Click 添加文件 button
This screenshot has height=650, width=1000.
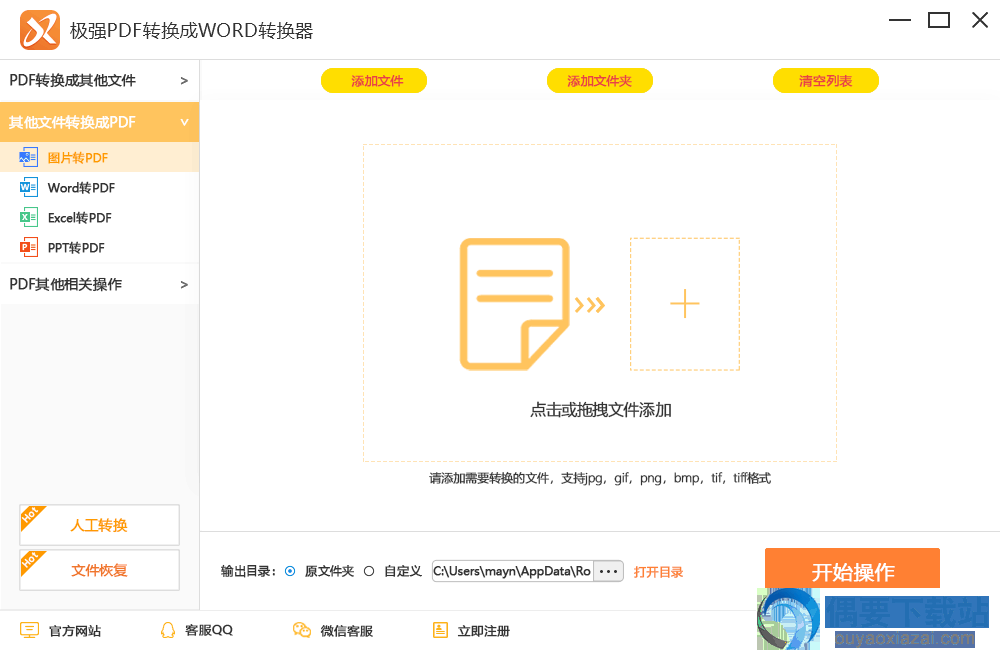tap(374, 80)
